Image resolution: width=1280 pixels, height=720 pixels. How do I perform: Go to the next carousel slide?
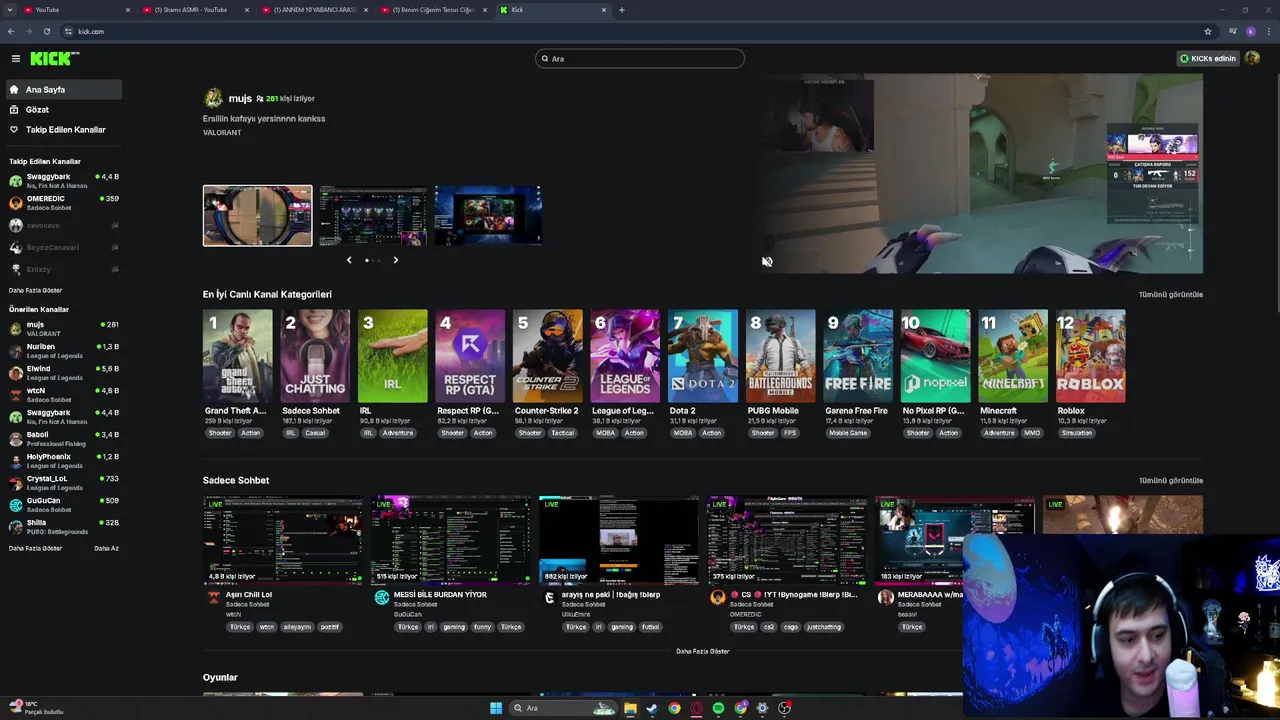tap(395, 260)
